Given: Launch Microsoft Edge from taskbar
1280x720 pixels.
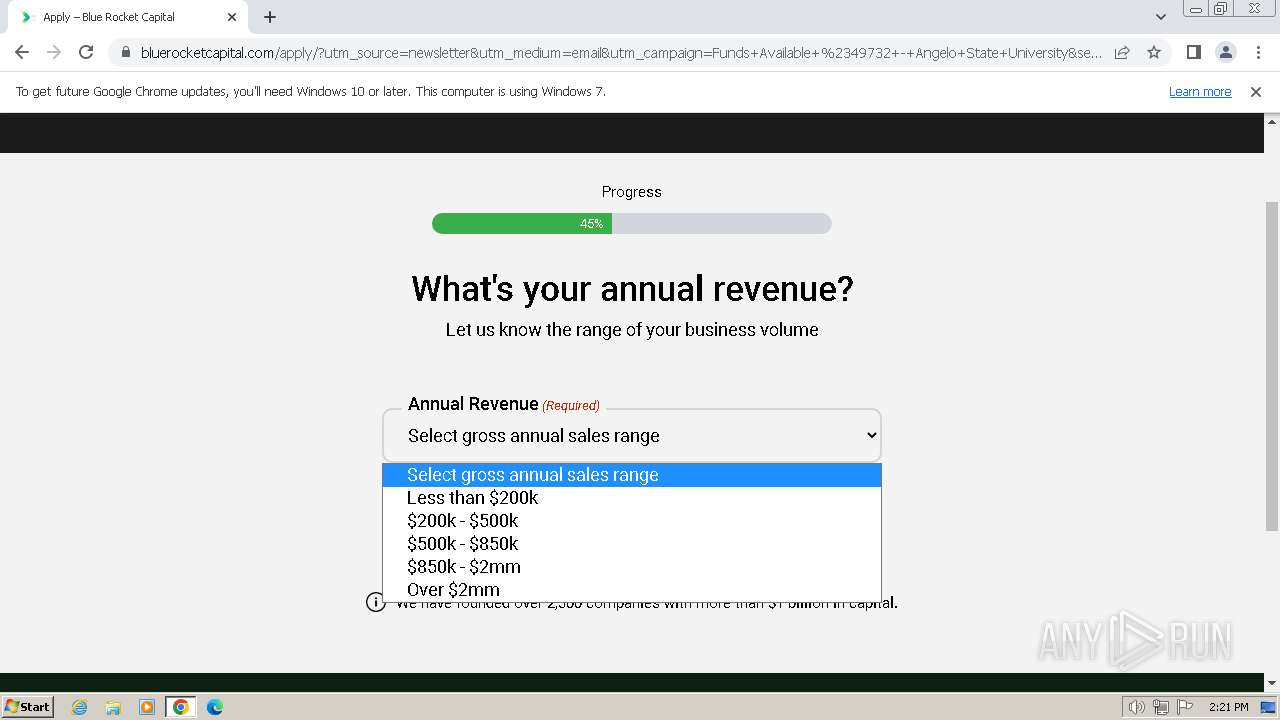Looking at the screenshot, I should point(215,707).
